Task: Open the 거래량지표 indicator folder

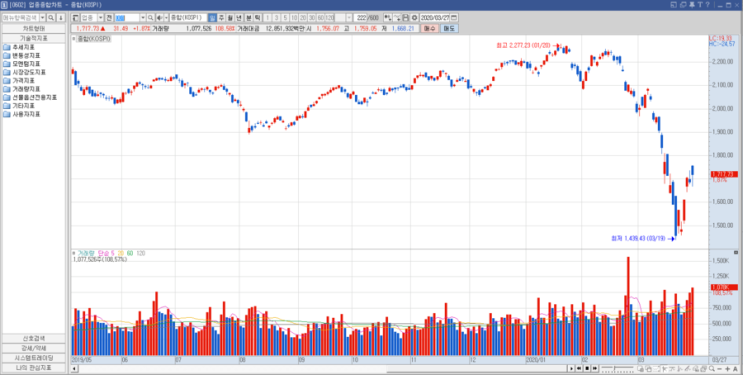Action: pos(22,89)
